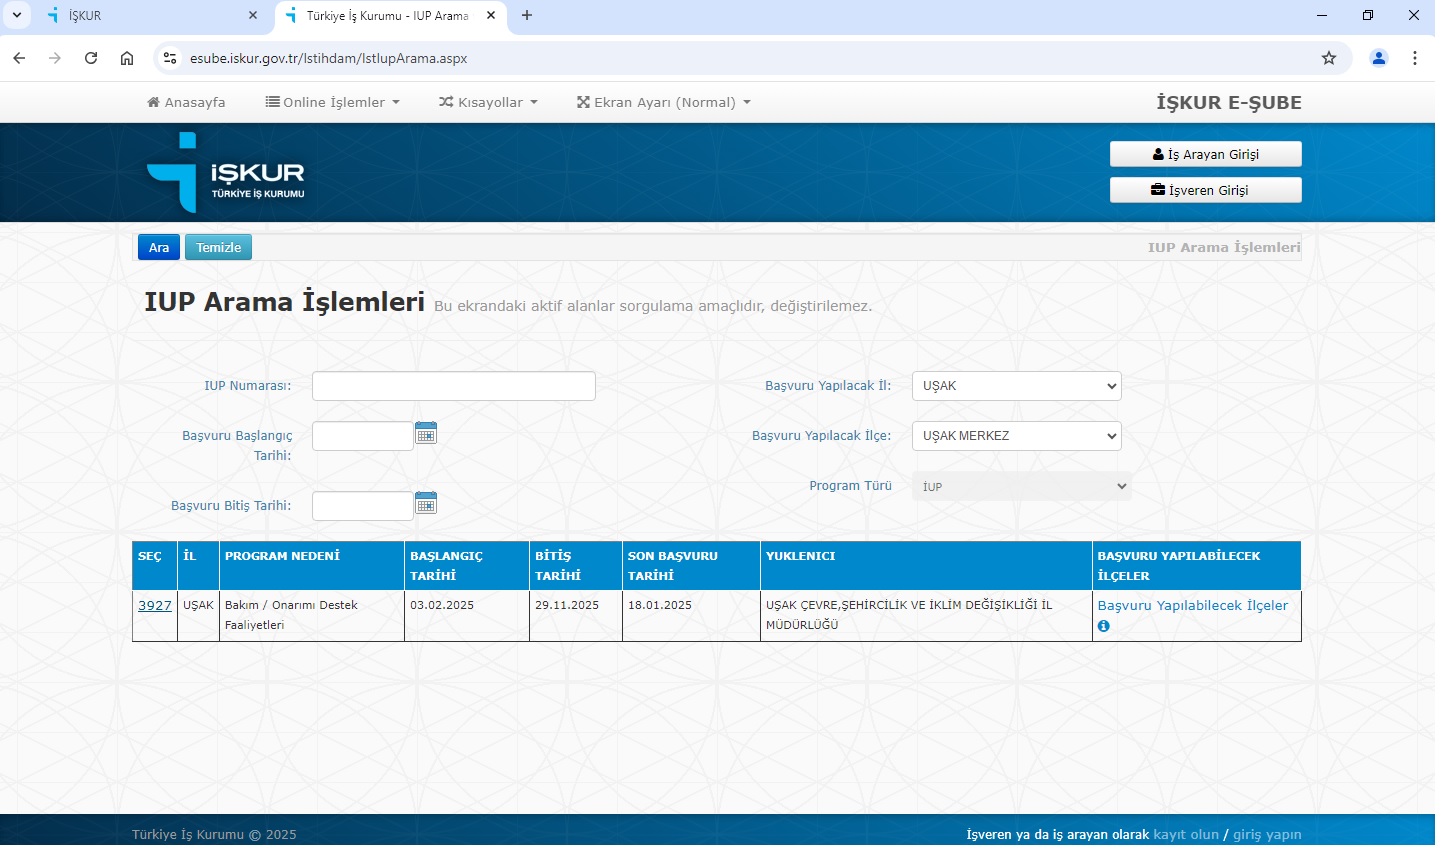Focus Başvuru Başlangıç Tarihi date field

click(363, 436)
